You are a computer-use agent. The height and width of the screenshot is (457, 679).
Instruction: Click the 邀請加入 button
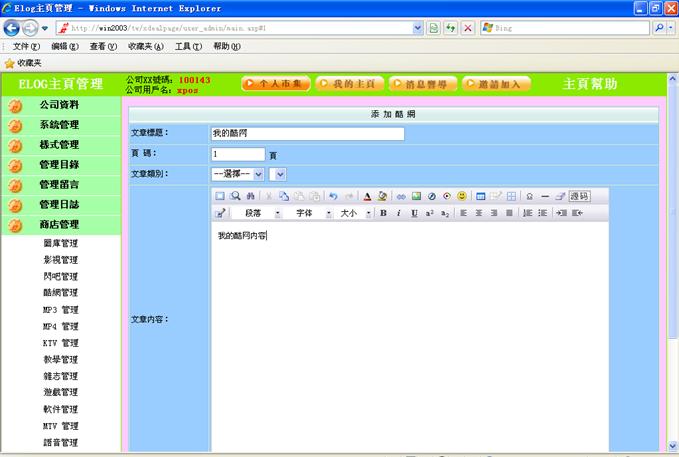[x=497, y=84]
